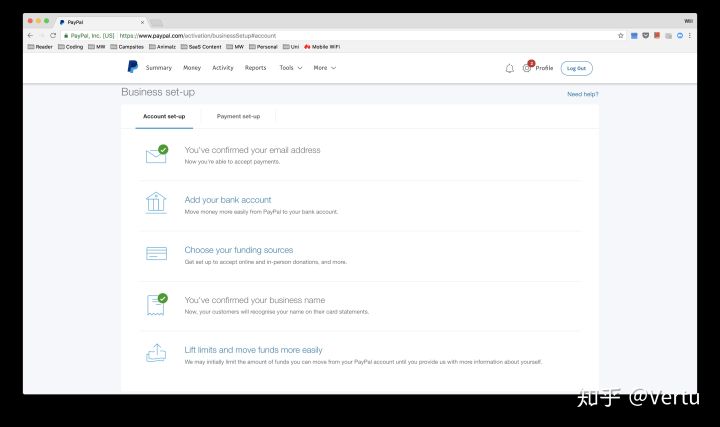Image resolution: width=720 pixels, height=427 pixels.
Task: Open a new tab with the new-tab button
Action: 157,22
